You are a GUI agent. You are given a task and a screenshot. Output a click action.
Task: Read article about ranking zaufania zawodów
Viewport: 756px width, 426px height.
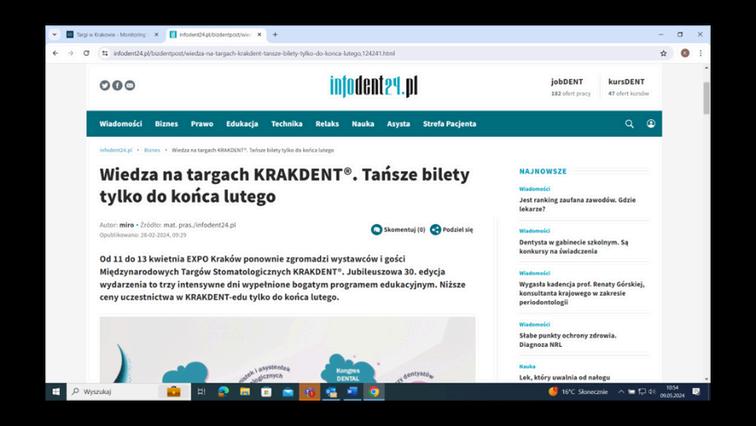click(577, 204)
